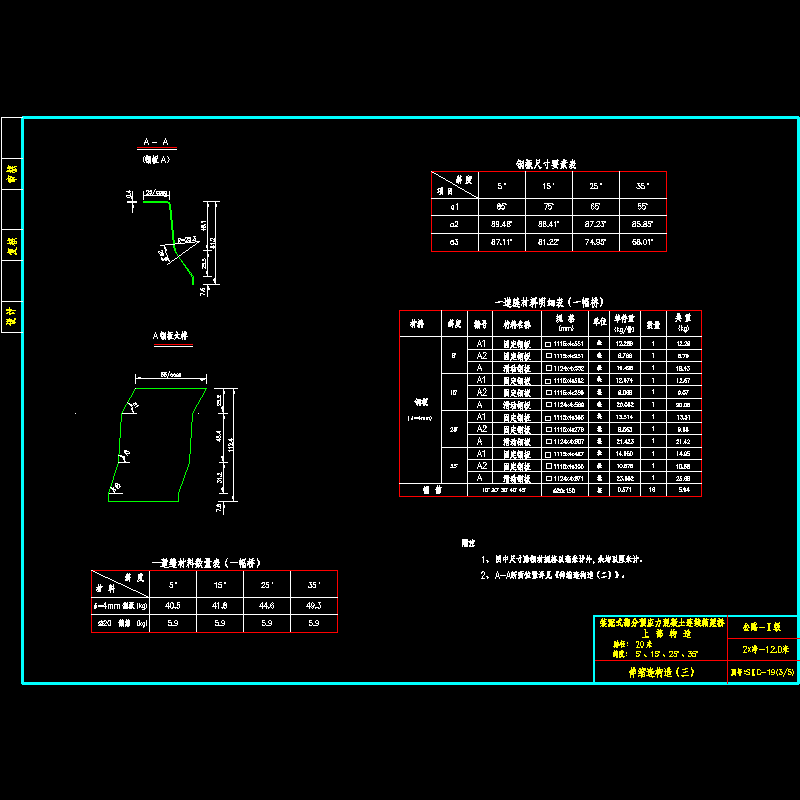The image size is (800, 800).
Task: Select the (kg) total weight column header
Action: point(684,328)
